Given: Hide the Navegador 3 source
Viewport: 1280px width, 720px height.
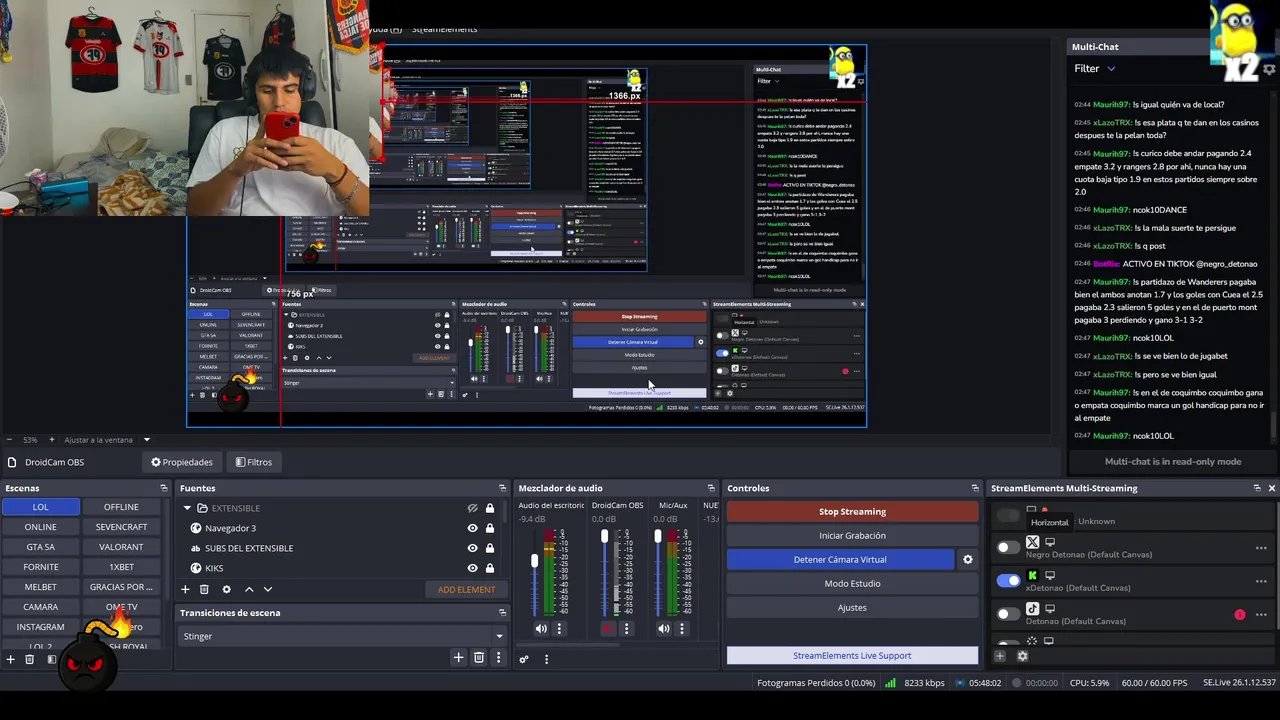Looking at the screenshot, I should 472,528.
